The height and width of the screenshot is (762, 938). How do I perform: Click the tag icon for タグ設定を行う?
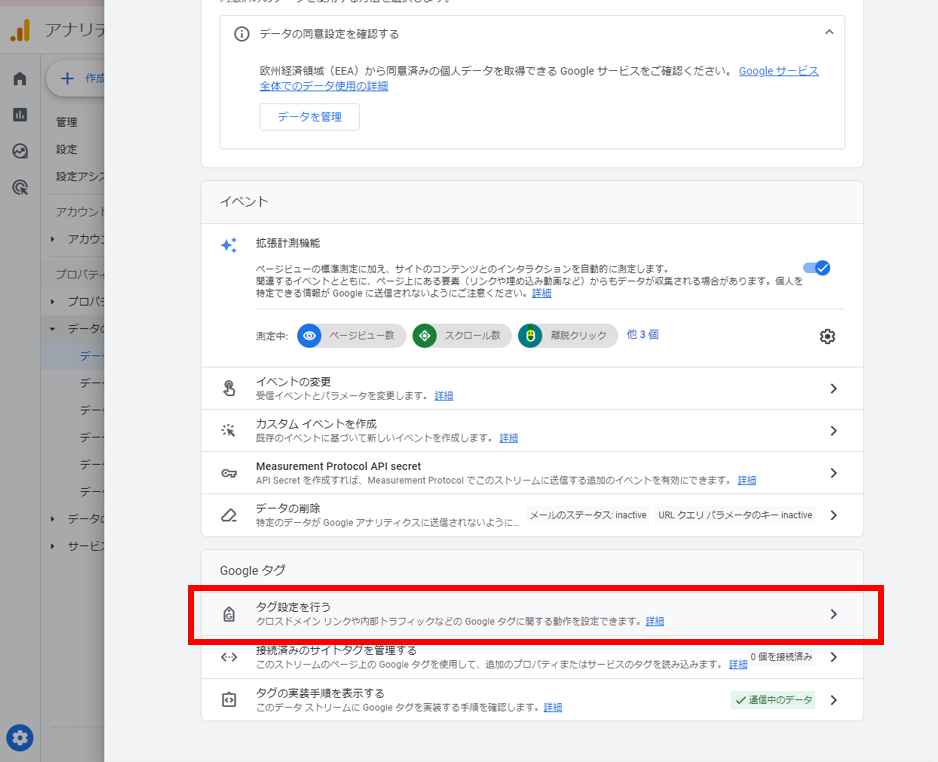point(229,614)
